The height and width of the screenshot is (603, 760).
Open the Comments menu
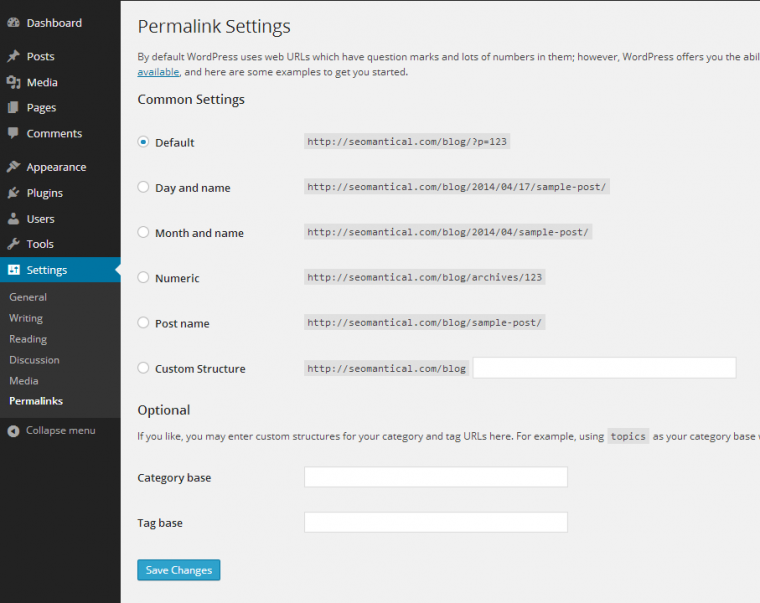coord(54,133)
